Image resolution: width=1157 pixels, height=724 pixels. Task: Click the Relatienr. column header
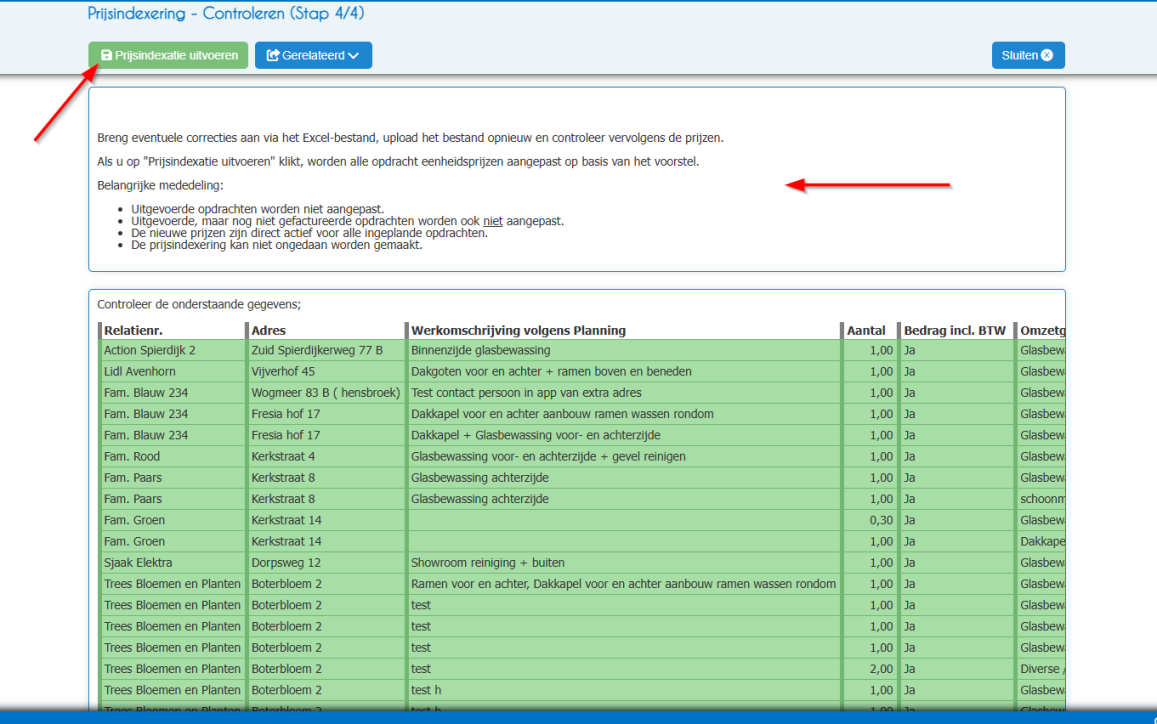(172, 331)
